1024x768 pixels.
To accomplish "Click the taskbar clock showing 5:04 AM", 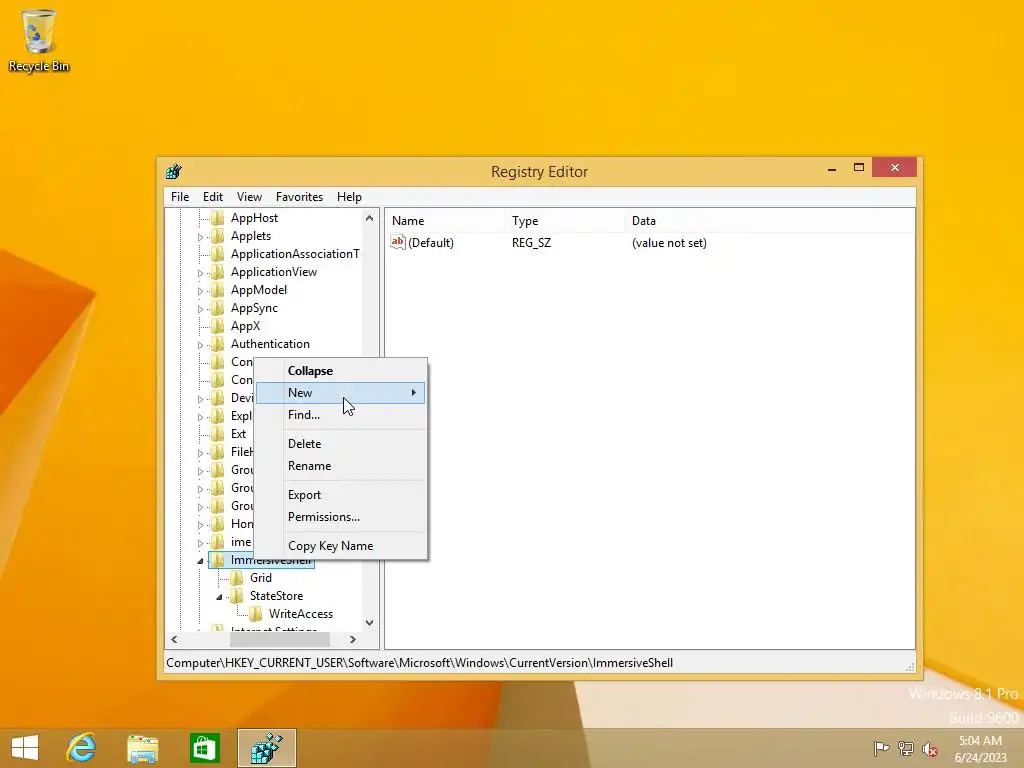I will tap(980, 748).
